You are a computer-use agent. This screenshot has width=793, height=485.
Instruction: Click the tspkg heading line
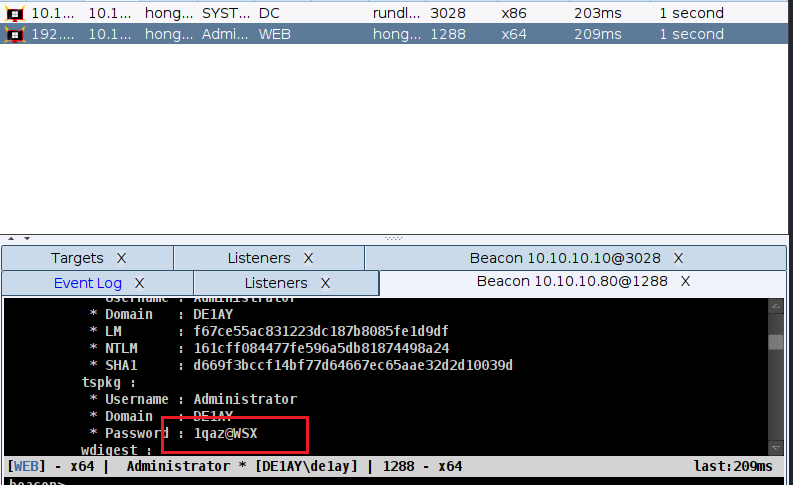coord(109,382)
